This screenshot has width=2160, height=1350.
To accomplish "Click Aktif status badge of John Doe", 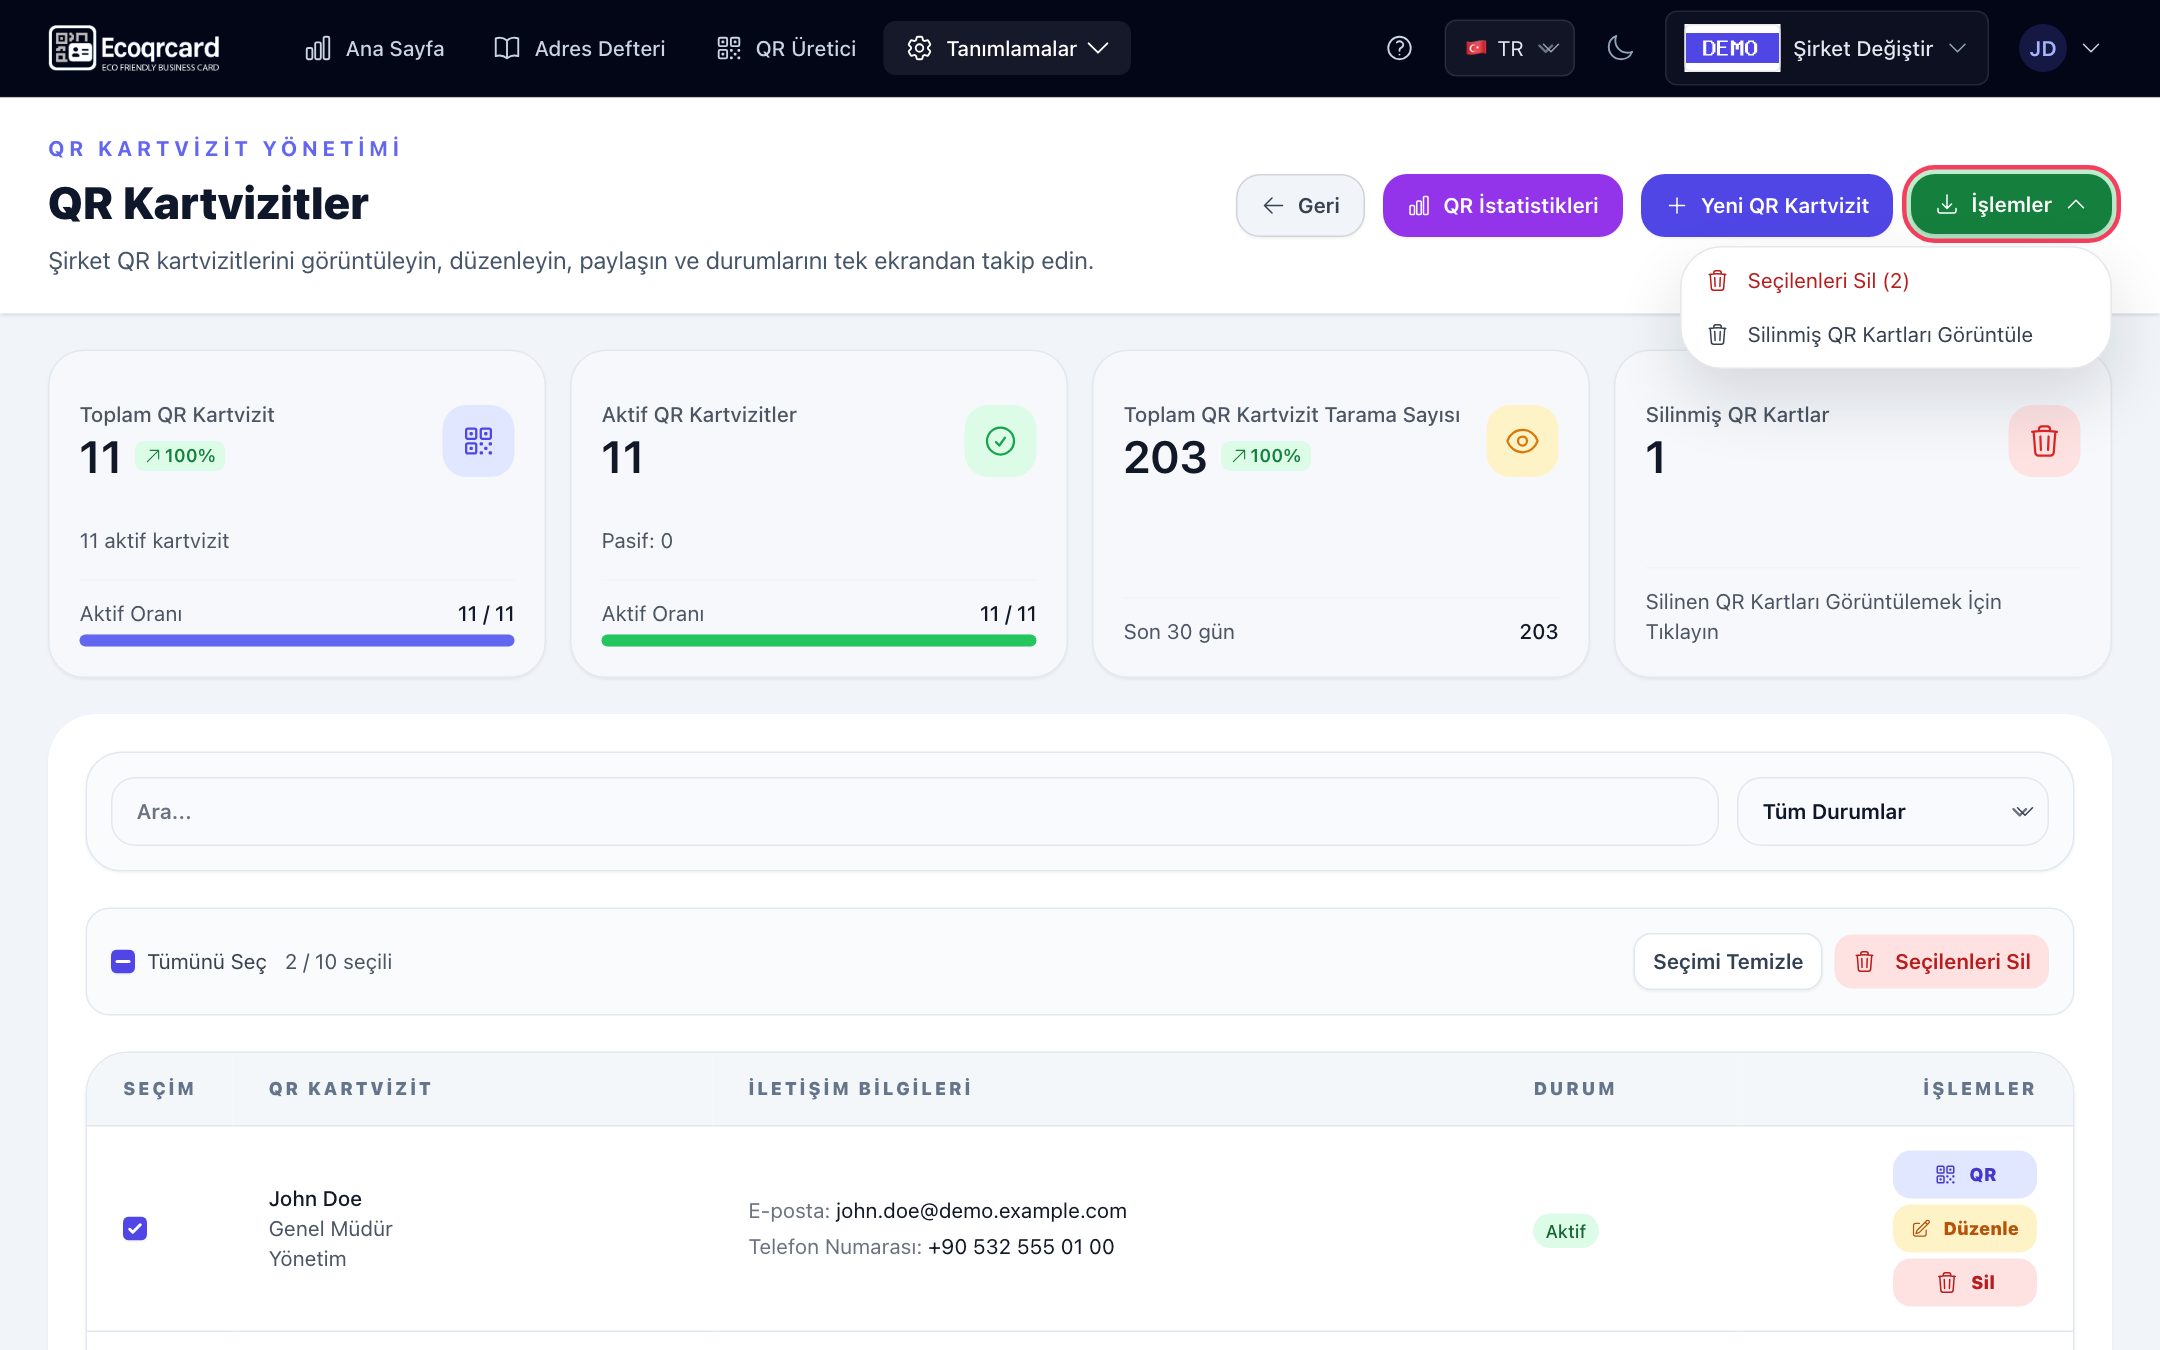I will coord(1565,1232).
